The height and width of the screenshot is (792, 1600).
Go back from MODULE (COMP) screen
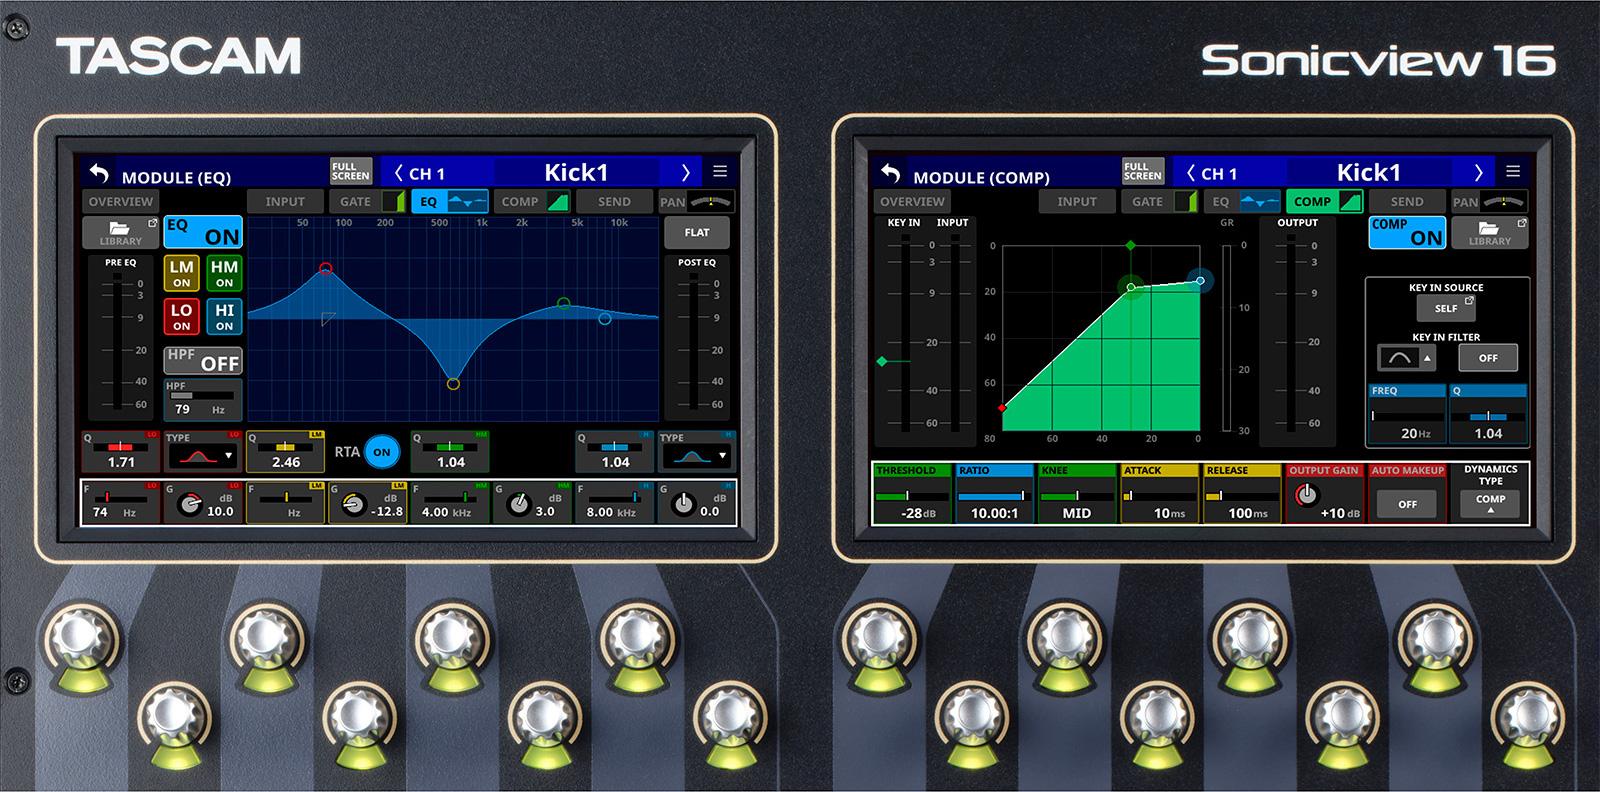point(890,172)
